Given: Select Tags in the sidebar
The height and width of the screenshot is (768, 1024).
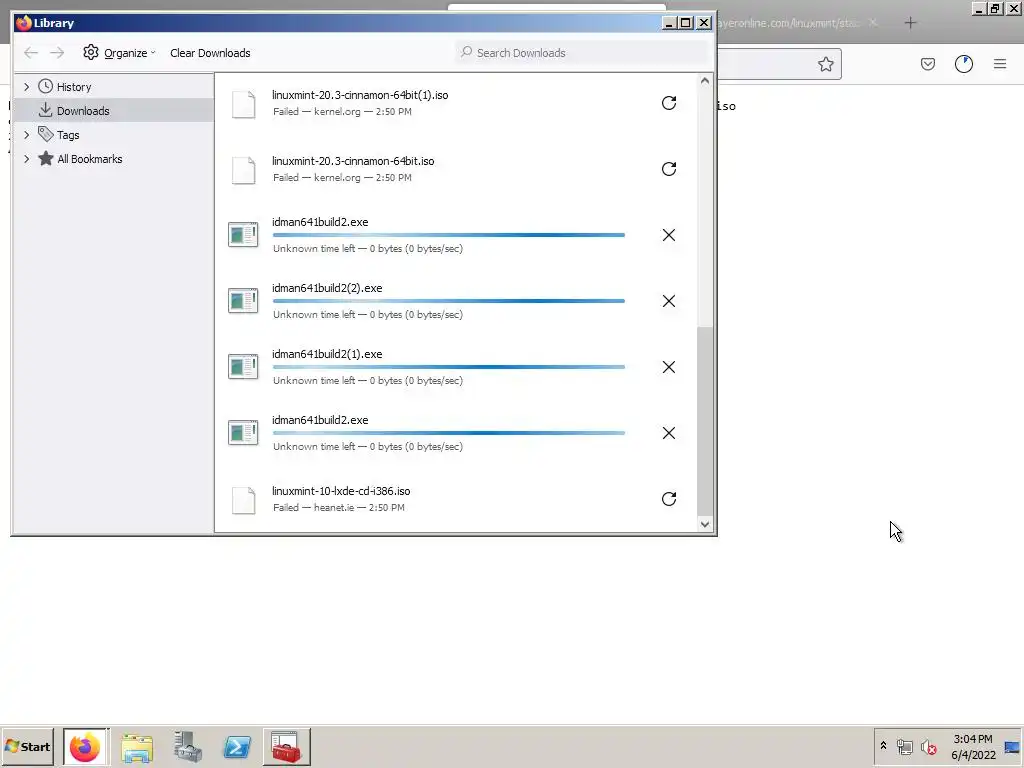Looking at the screenshot, I should pos(68,135).
